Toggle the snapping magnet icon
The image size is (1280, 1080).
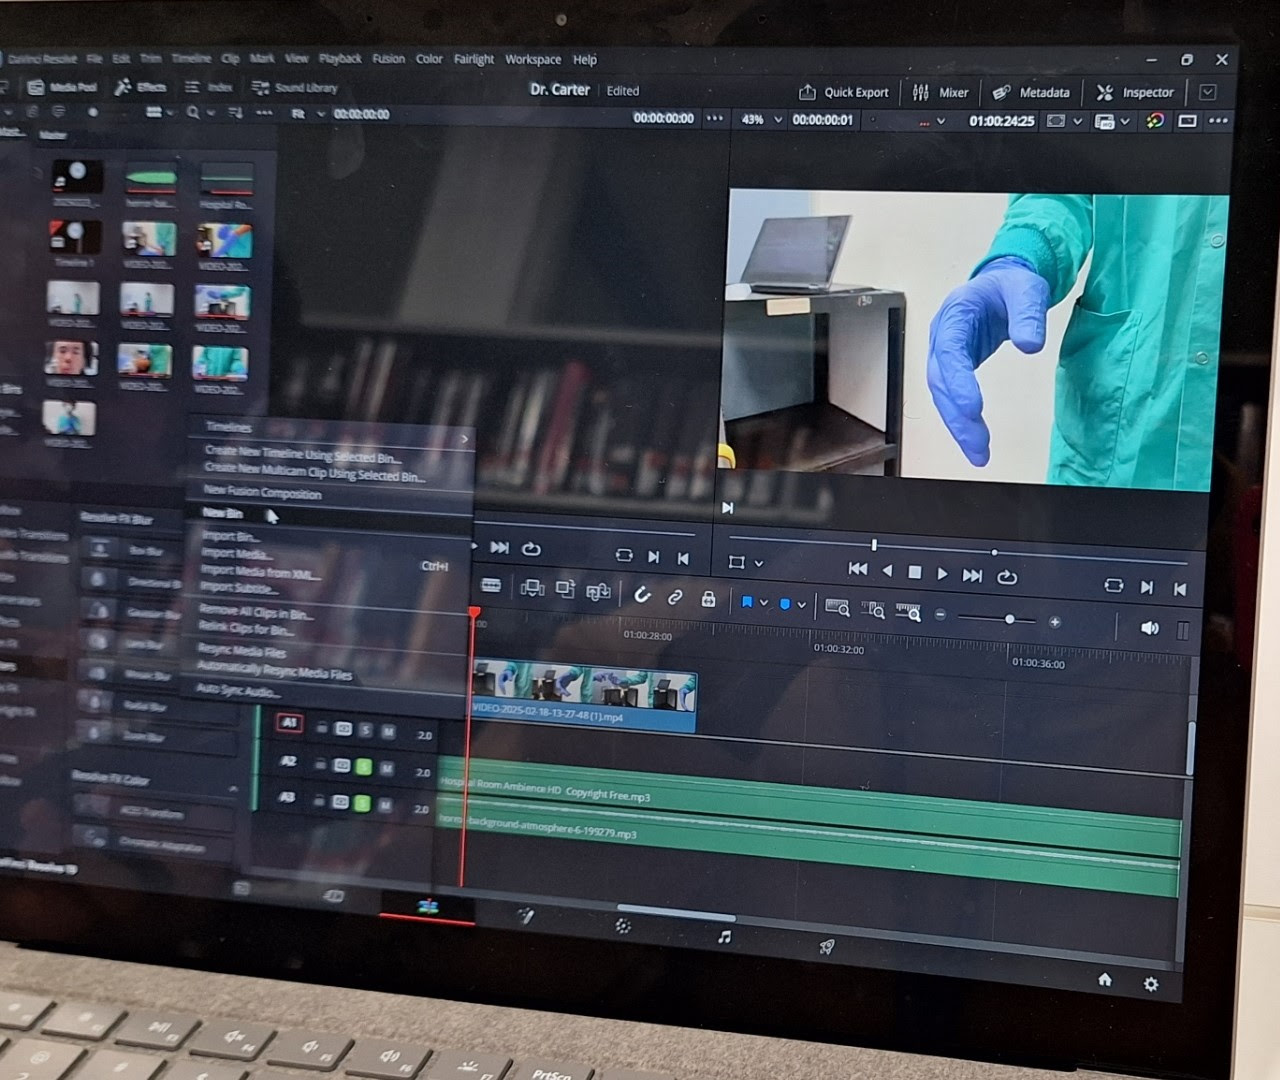642,595
